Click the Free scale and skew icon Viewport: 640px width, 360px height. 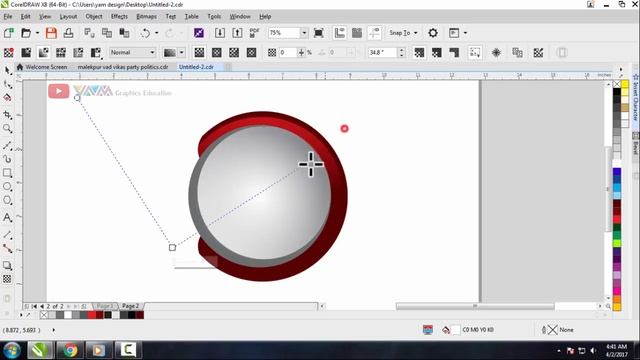(475, 53)
